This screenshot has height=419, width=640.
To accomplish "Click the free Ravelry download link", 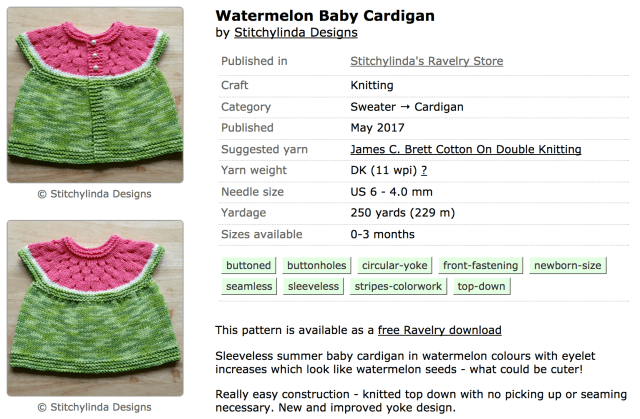I will (x=438, y=330).
